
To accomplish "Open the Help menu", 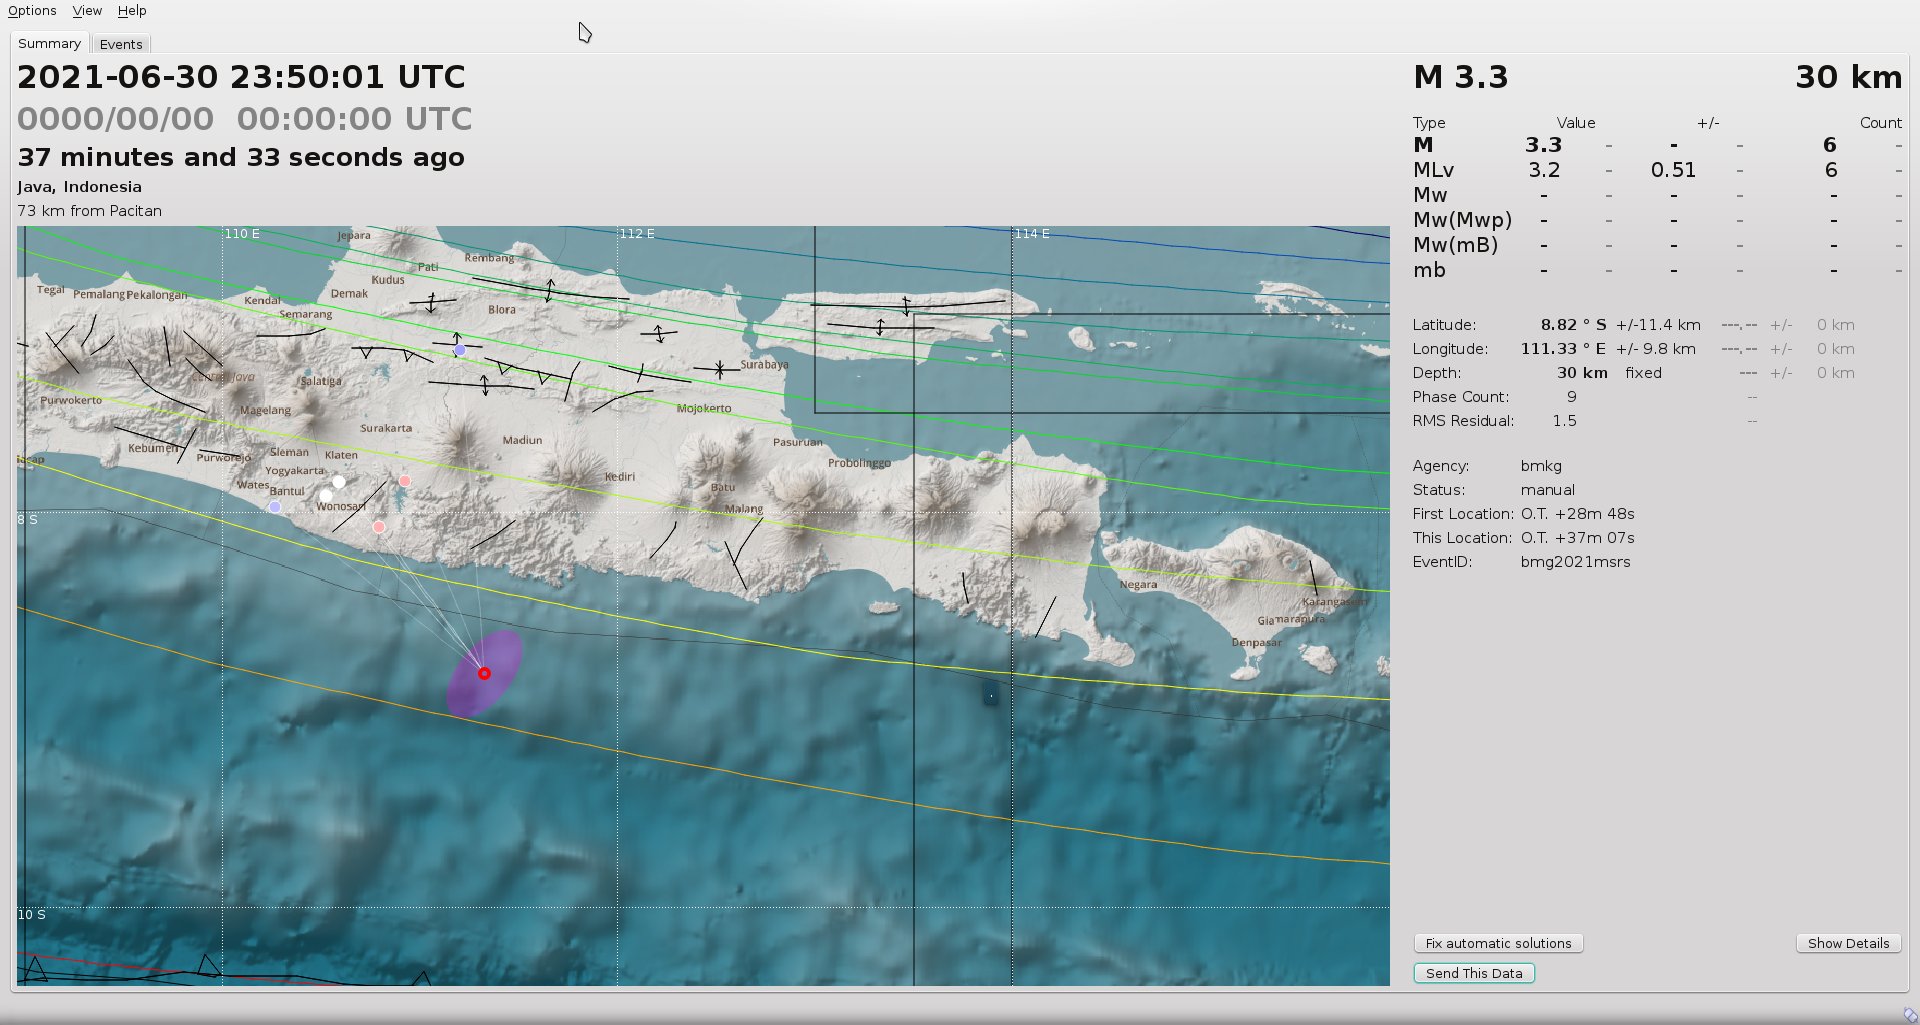I will [132, 11].
